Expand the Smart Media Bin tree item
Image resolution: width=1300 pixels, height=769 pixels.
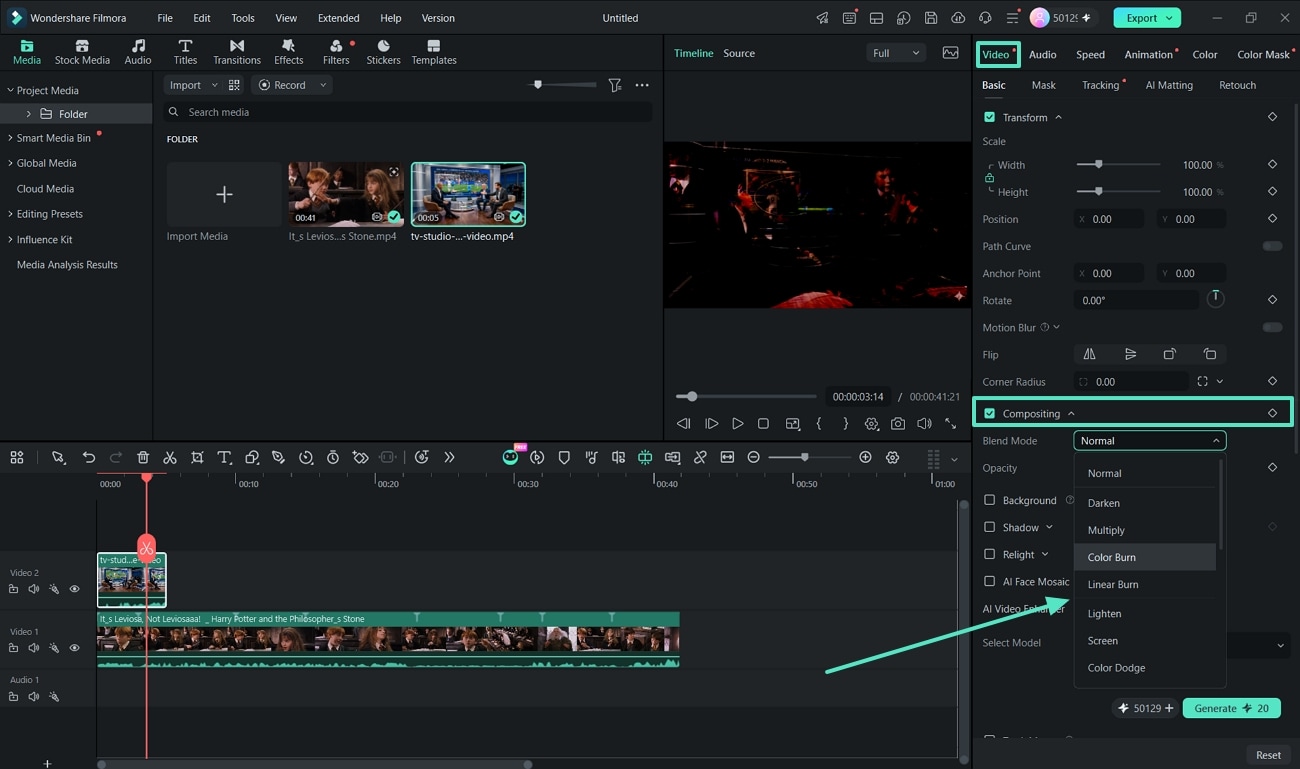[x=10, y=138]
